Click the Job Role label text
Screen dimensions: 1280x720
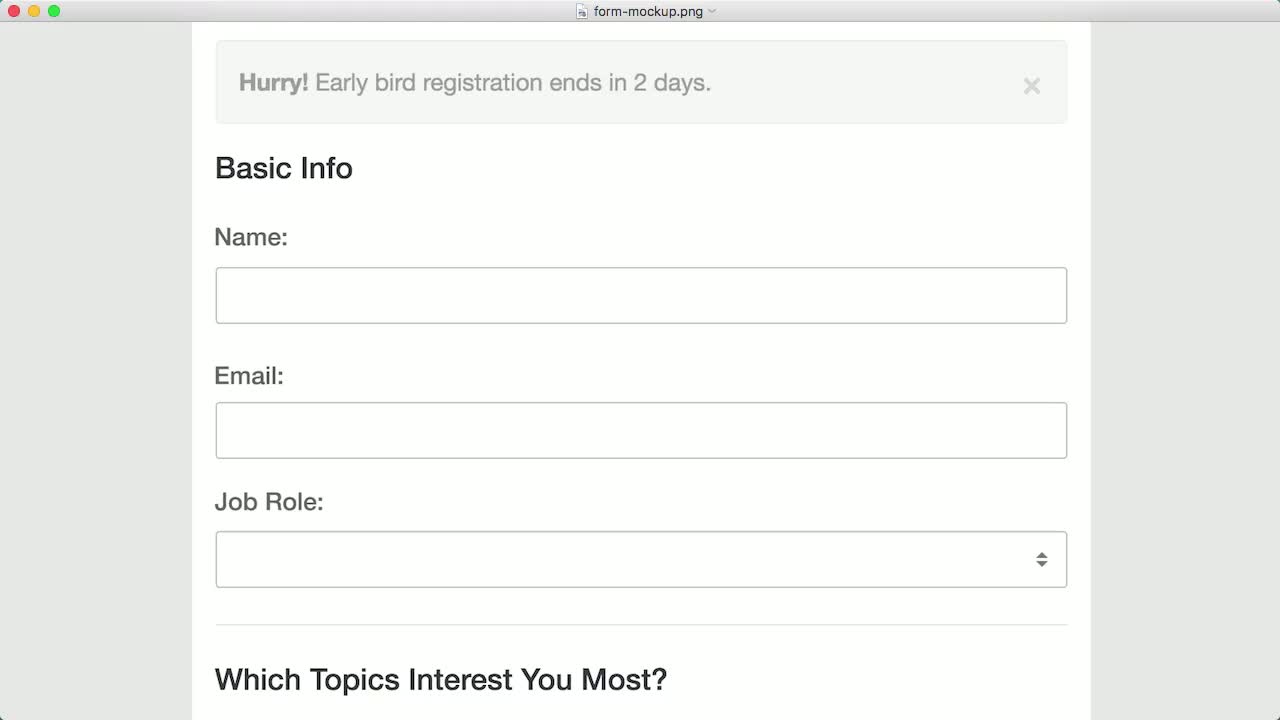tap(269, 502)
